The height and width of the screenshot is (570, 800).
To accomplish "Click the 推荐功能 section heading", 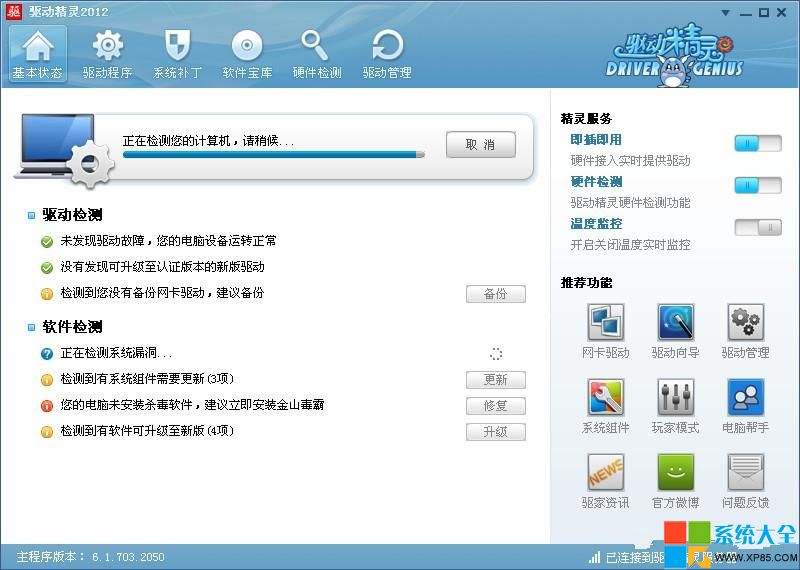I will click(586, 283).
